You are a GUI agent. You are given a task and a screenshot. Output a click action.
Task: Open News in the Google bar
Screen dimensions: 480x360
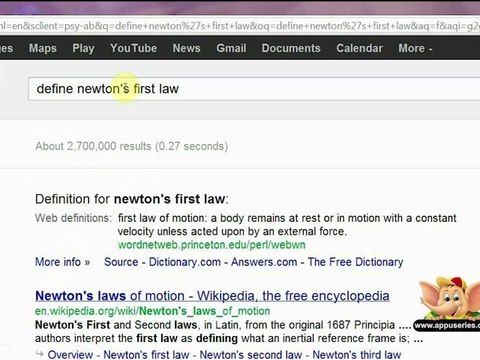[x=186, y=48]
